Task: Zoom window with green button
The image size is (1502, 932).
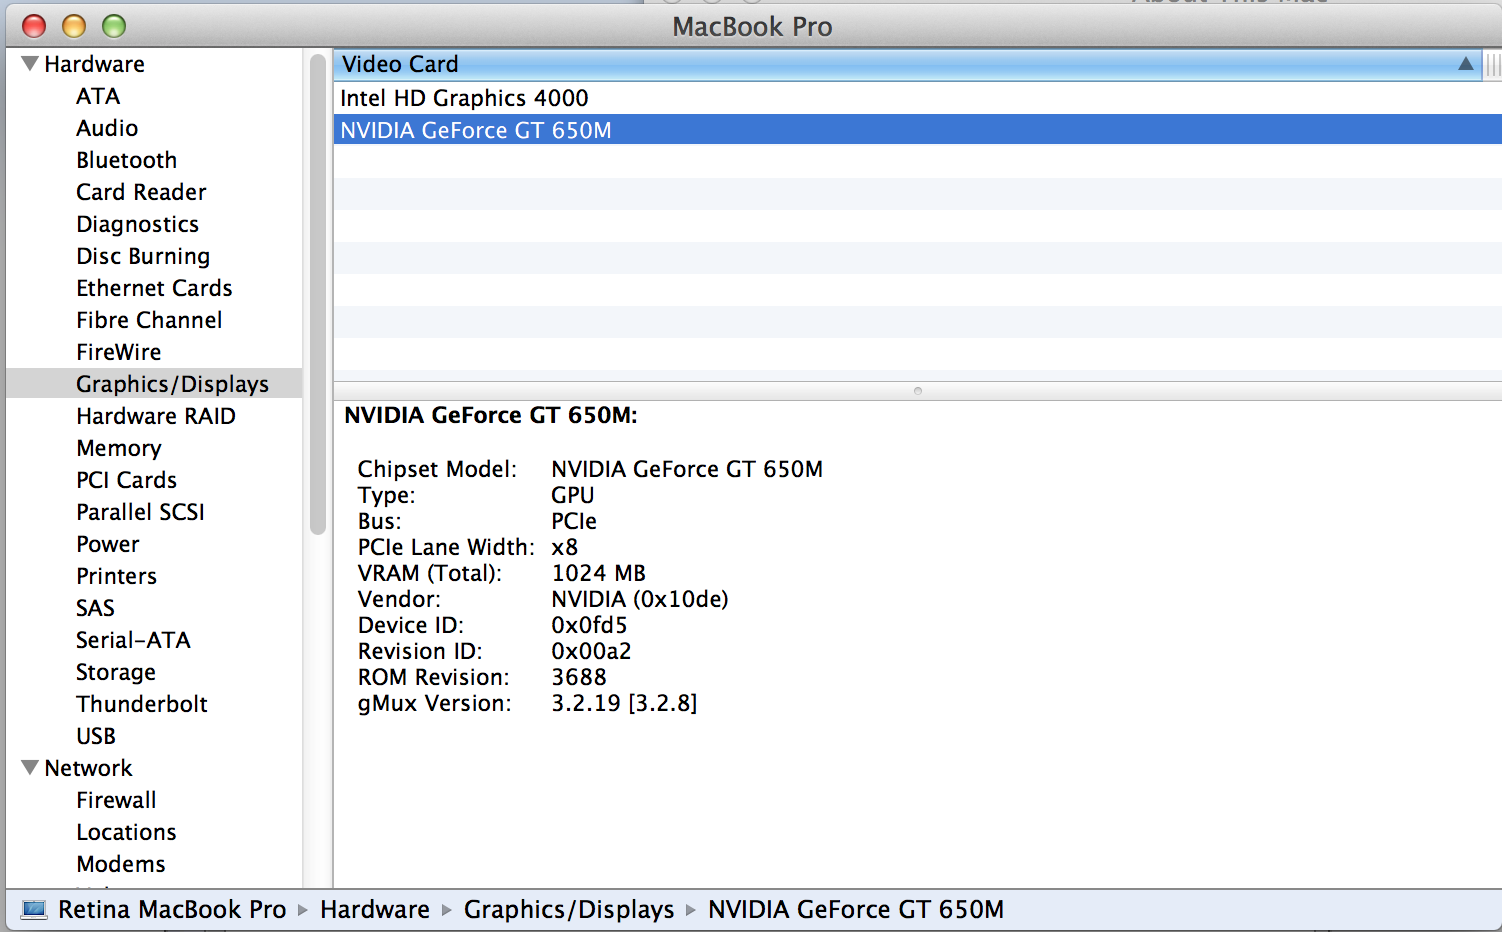Action: (x=114, y=26)
